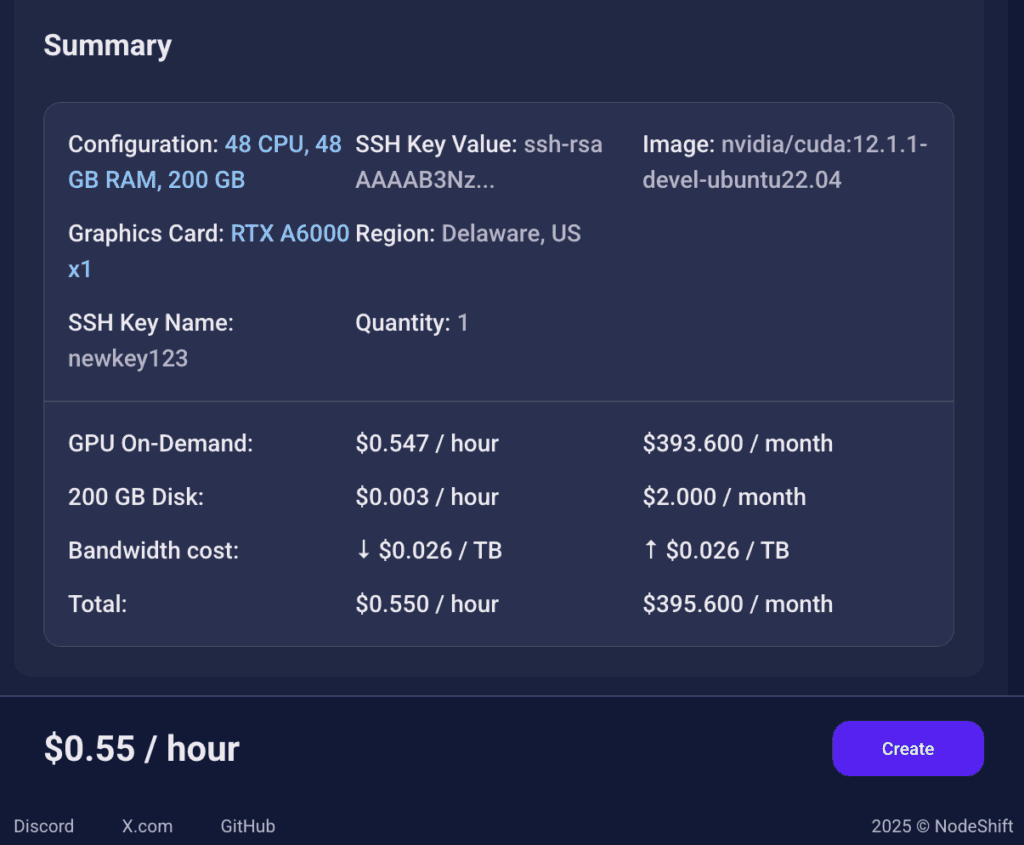The width and height of the screenshot is (1024, 845).
Task: Click the '$393.600 / month' GPU price
Action: pyautogui.click(x=738, y=443)
